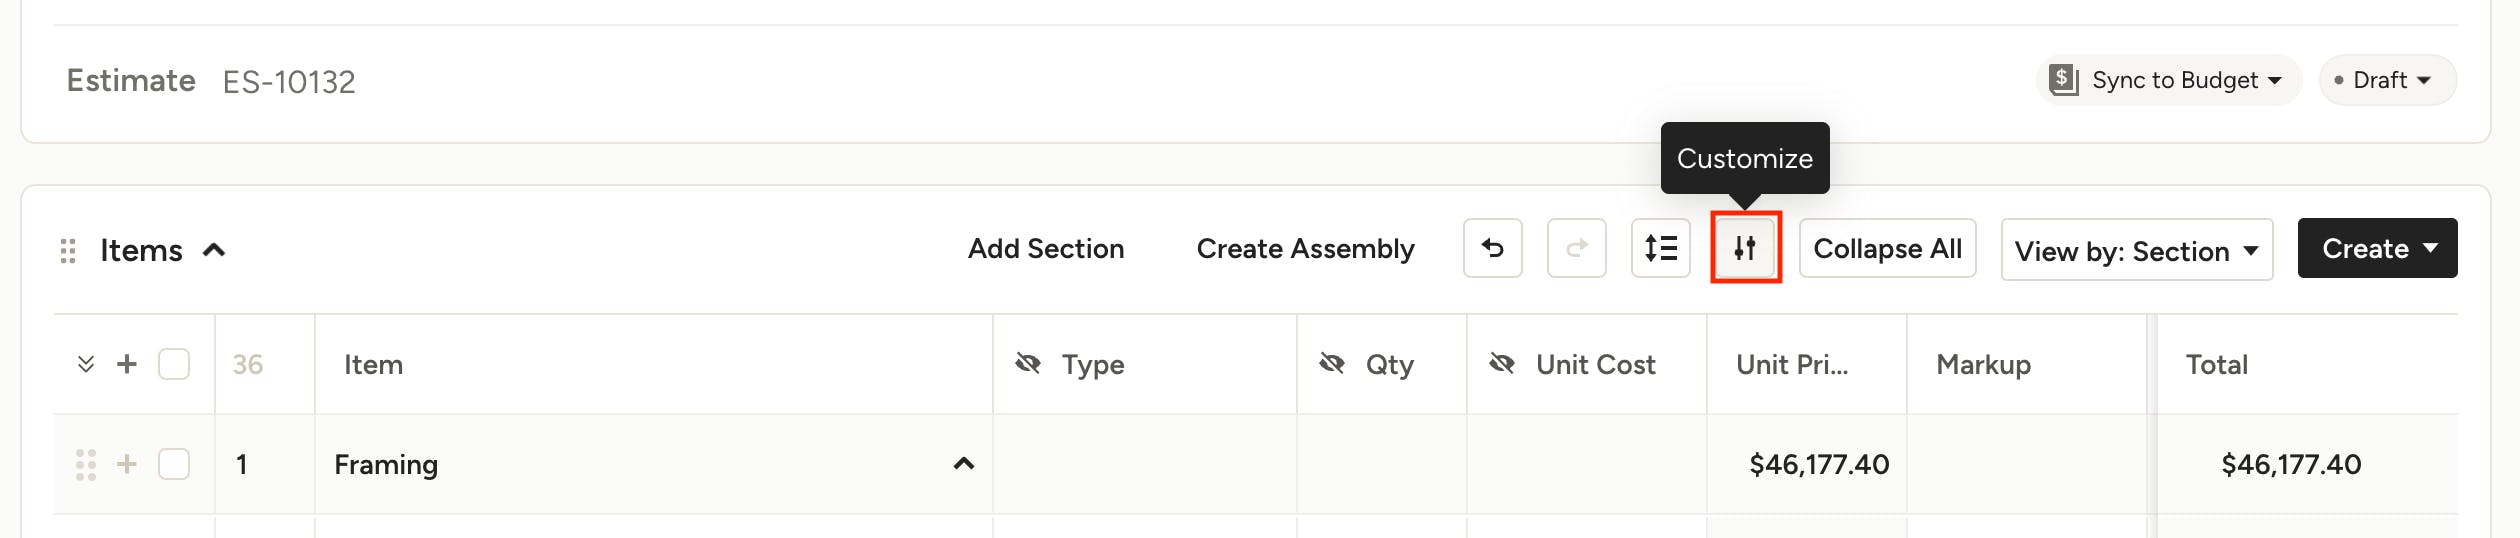Click the Framing row drag handle
The width and height of the screenshot is (2520, 538).
point(86,465)
